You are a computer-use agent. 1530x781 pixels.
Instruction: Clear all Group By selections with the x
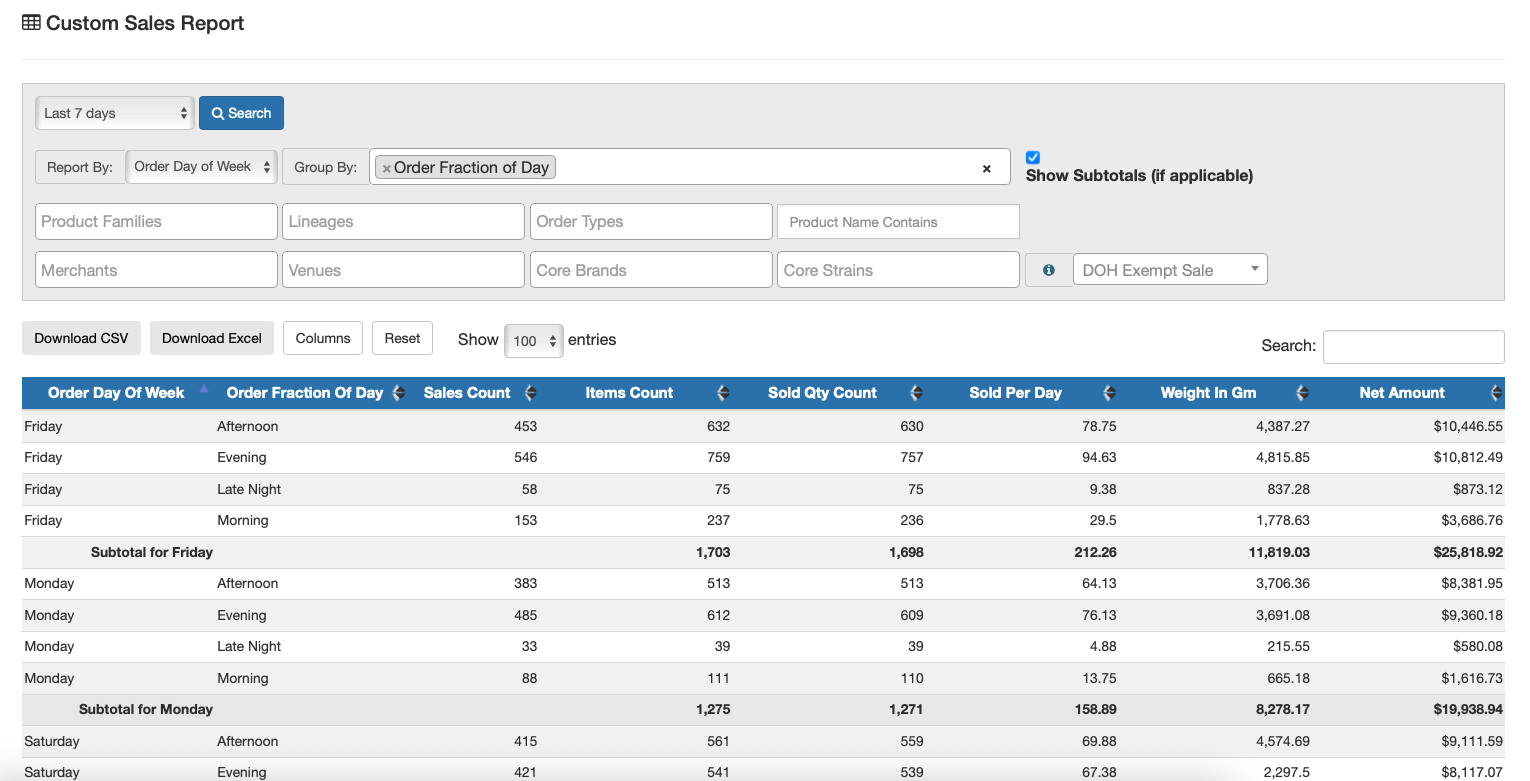point(986,168)
